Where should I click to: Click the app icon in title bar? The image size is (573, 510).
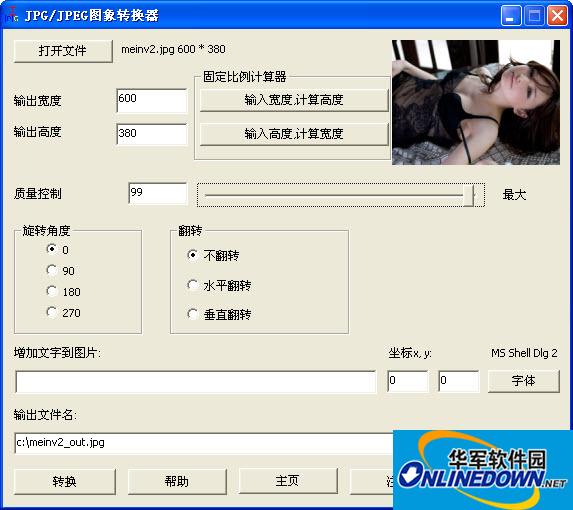click(x=12, y=14)
